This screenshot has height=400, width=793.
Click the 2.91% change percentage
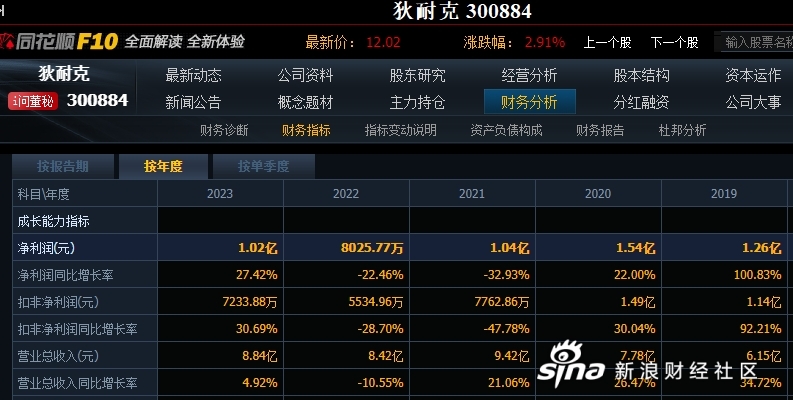(545, 42)
